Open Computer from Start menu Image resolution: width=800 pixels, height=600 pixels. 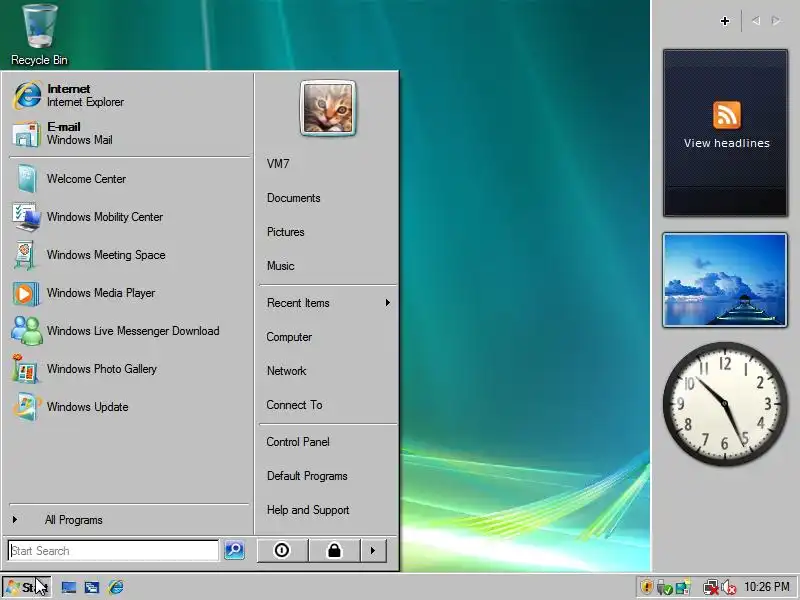[x=328, y=337]
